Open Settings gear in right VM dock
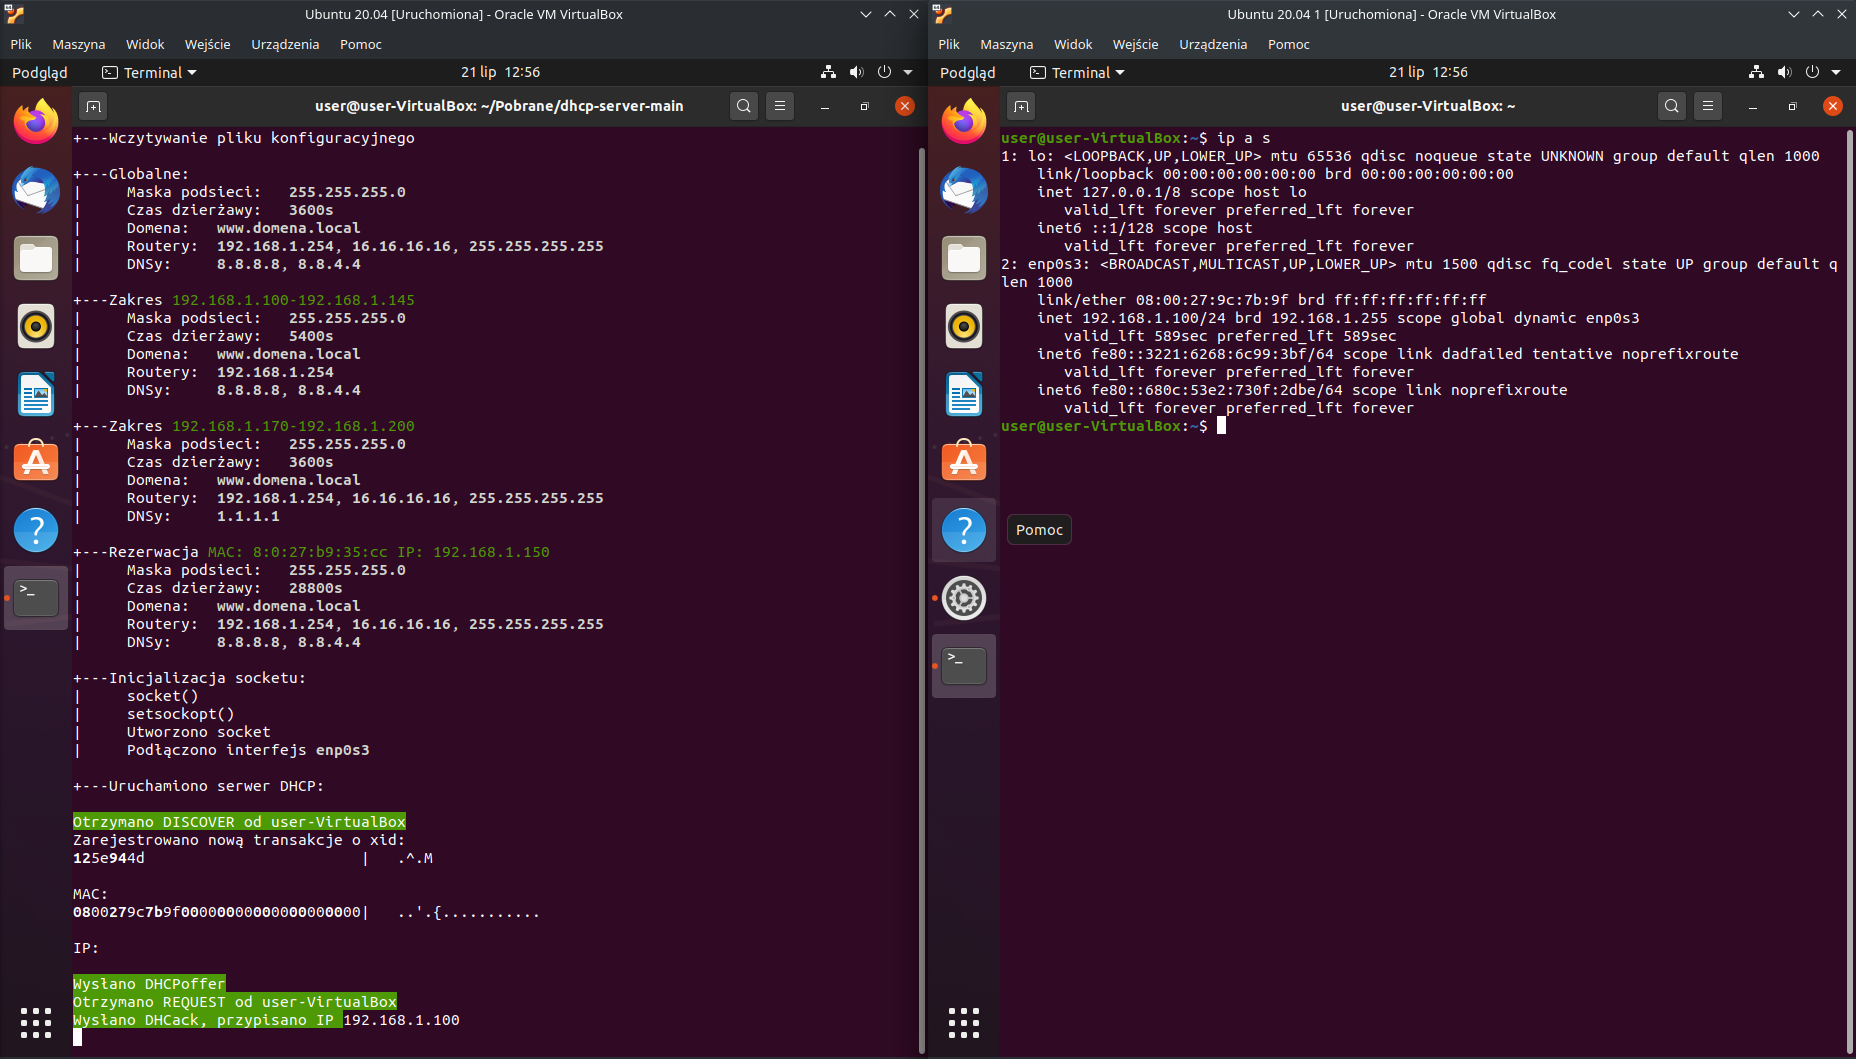 pos(964,598)
